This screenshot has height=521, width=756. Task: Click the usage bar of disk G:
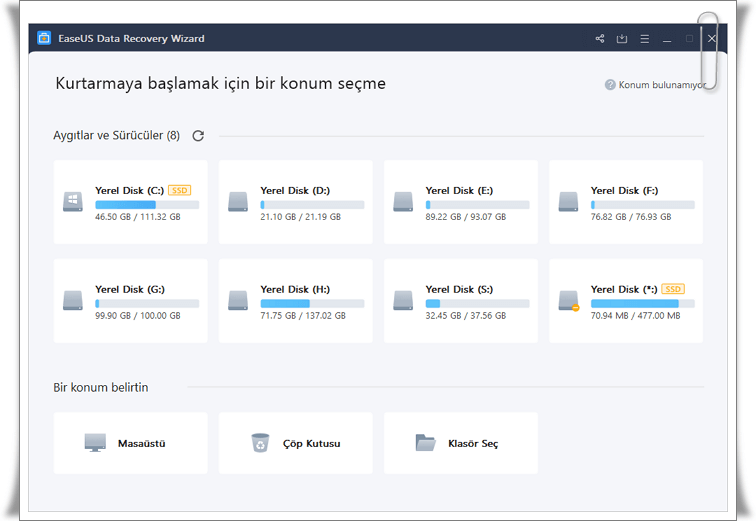pyautogui.click(x=147, y=304)
